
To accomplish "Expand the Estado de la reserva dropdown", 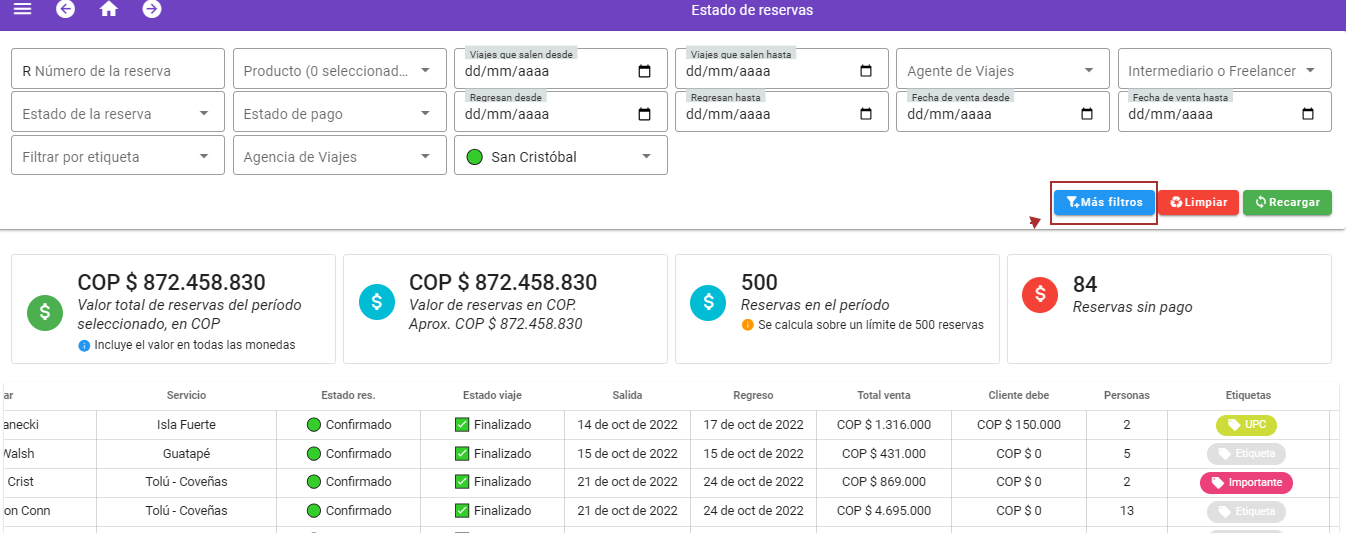I will (x=118, y=114).
